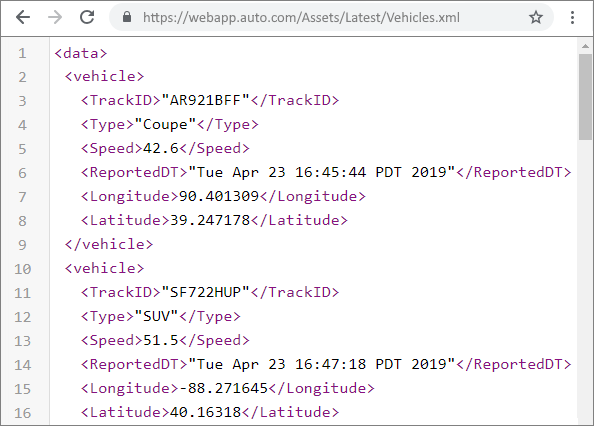Click the opening <data> tag on line 1
This screenshot has height=426, width=594.
pos(81,53)
